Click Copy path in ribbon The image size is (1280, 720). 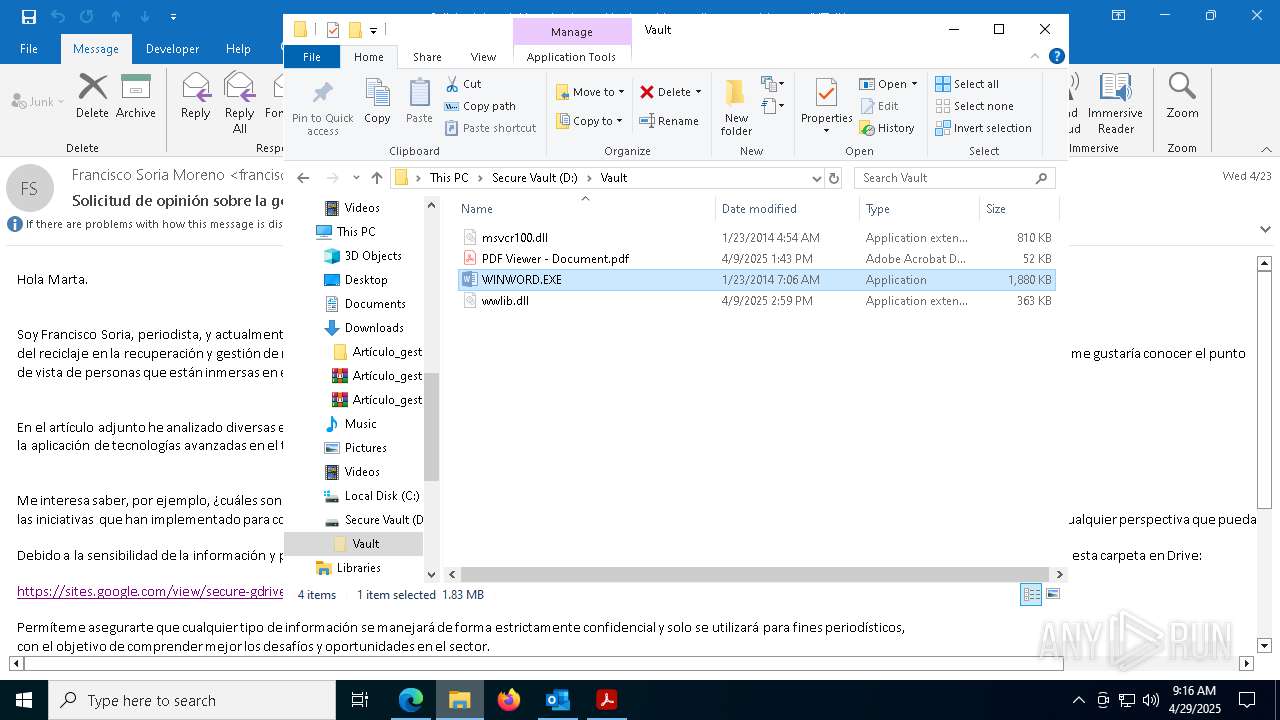pyautogui.click(x=480, y=106)
